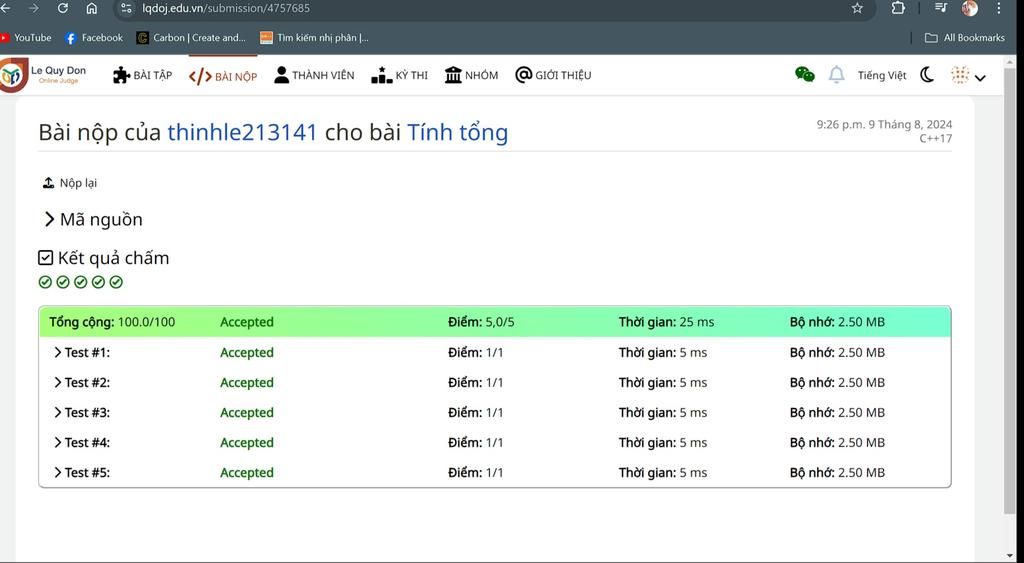This screenshot has height=563, width=1024.
Task: Open Tính tổng problem link
Action: click(457, 132)
